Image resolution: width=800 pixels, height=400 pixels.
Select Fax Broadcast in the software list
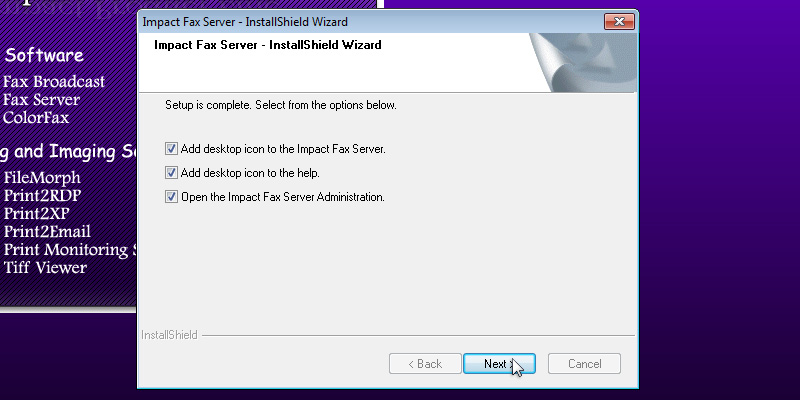pos(54,82)
